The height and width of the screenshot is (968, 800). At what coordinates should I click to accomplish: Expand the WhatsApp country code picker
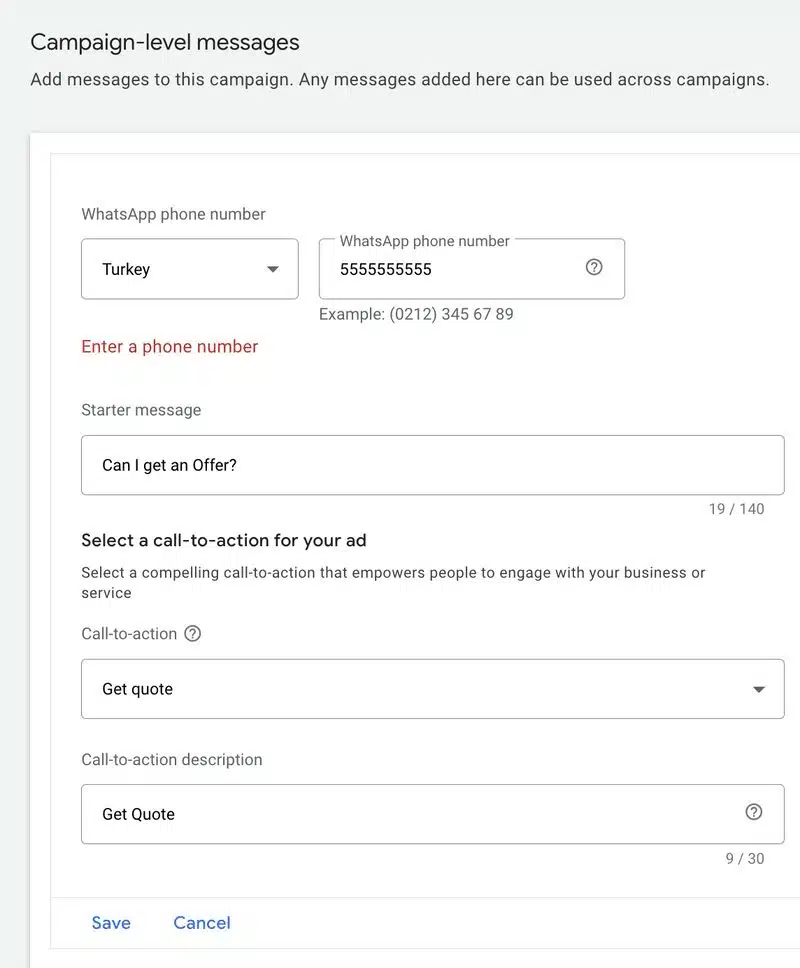[189, 268]
